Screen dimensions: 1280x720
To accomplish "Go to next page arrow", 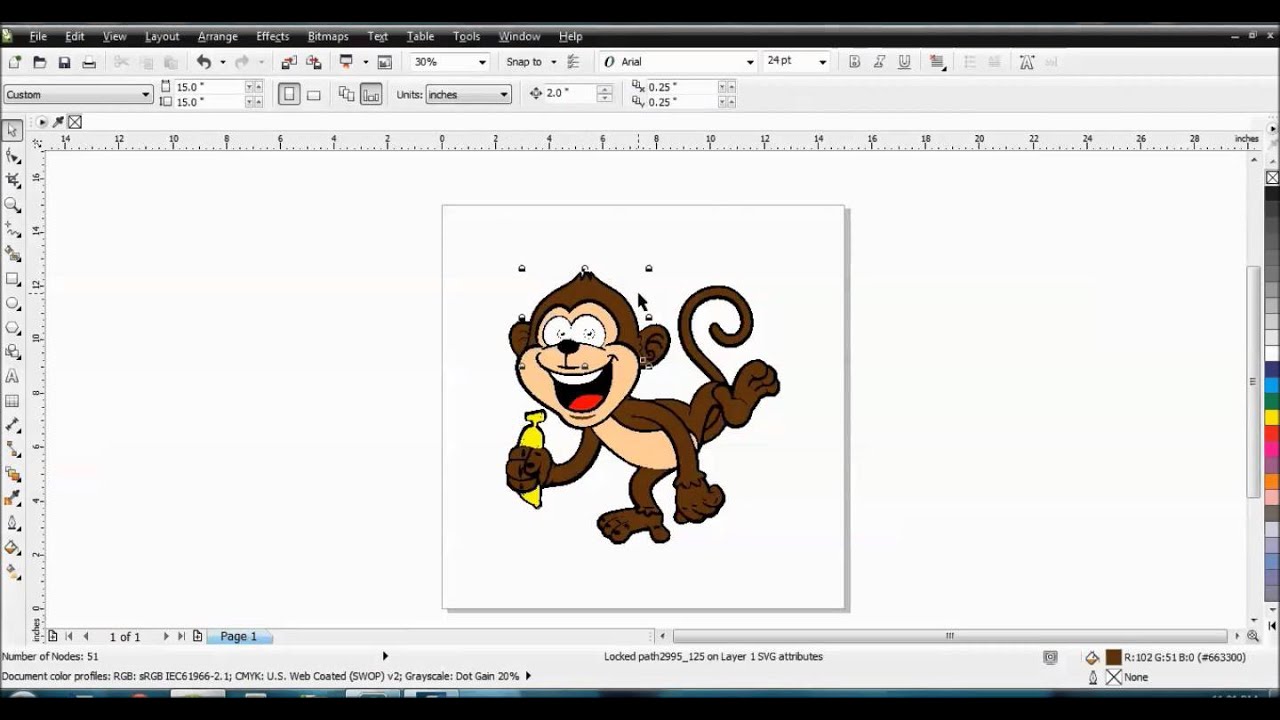I will [165, 636].
